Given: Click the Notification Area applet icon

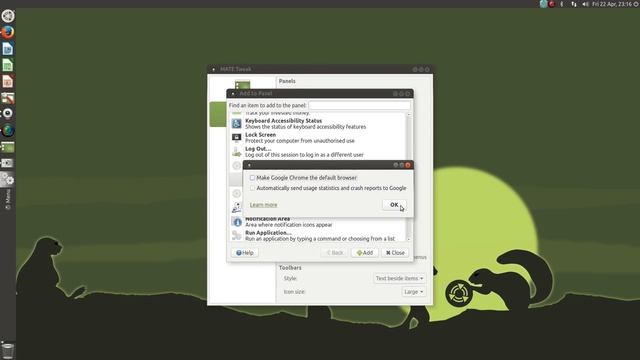Looking at the screenshot, I should click(237, 222).
